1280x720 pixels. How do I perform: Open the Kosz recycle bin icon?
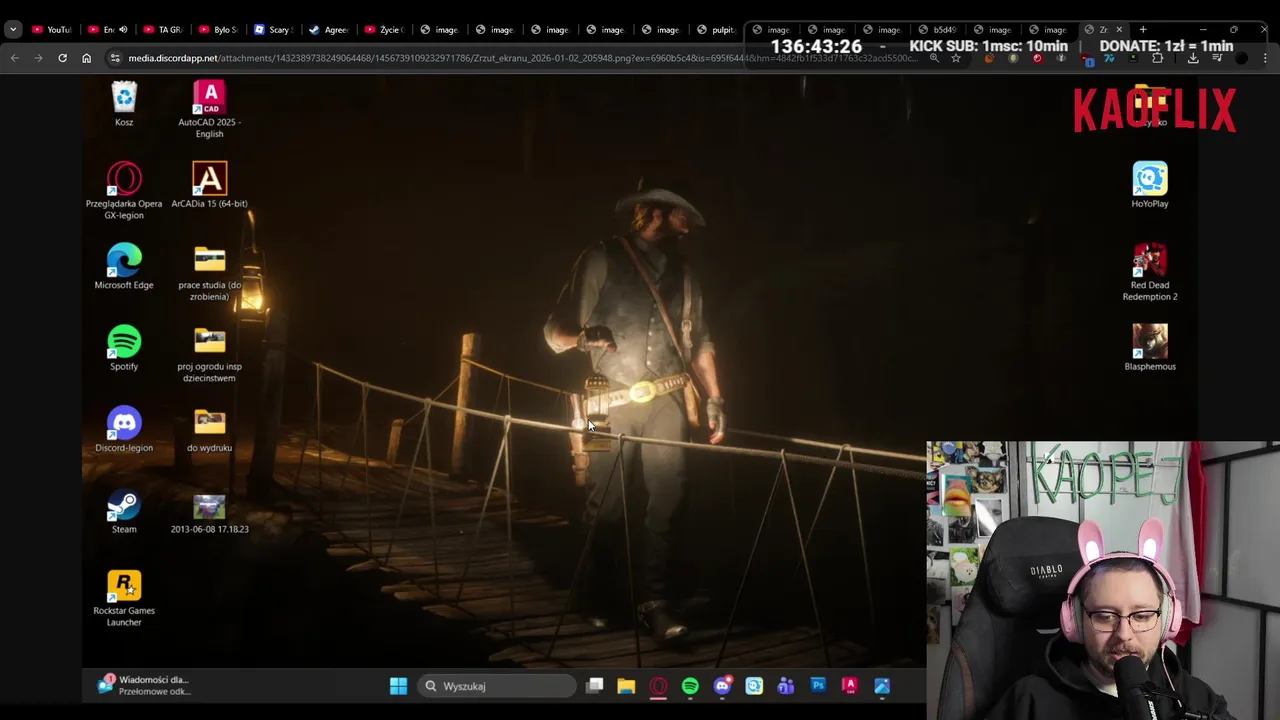click(124, 105)
